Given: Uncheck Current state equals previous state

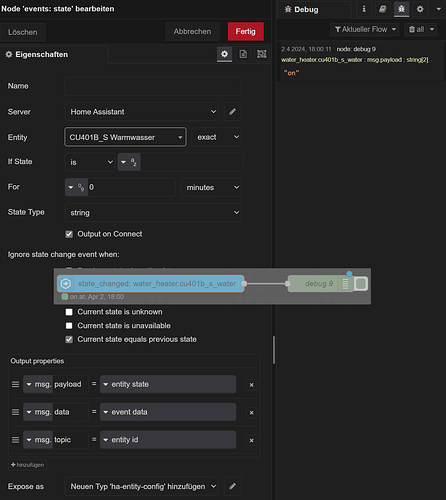Looking at the screenshot, I should coord(69,339).
